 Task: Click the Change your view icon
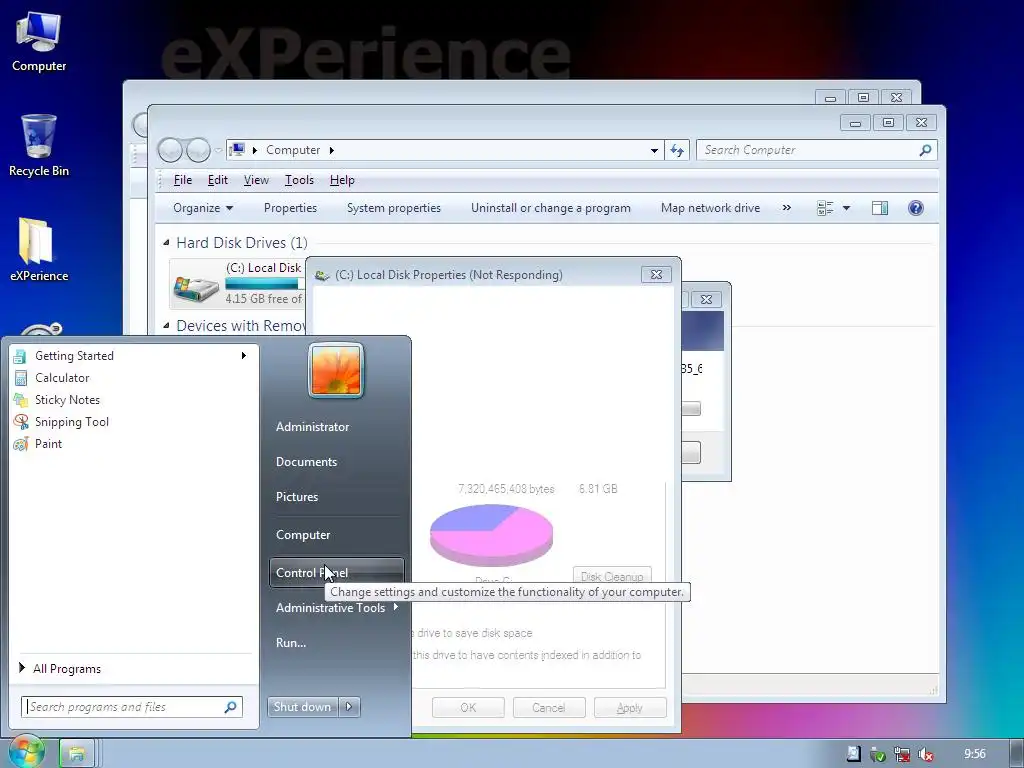click(x=825, y=208)
